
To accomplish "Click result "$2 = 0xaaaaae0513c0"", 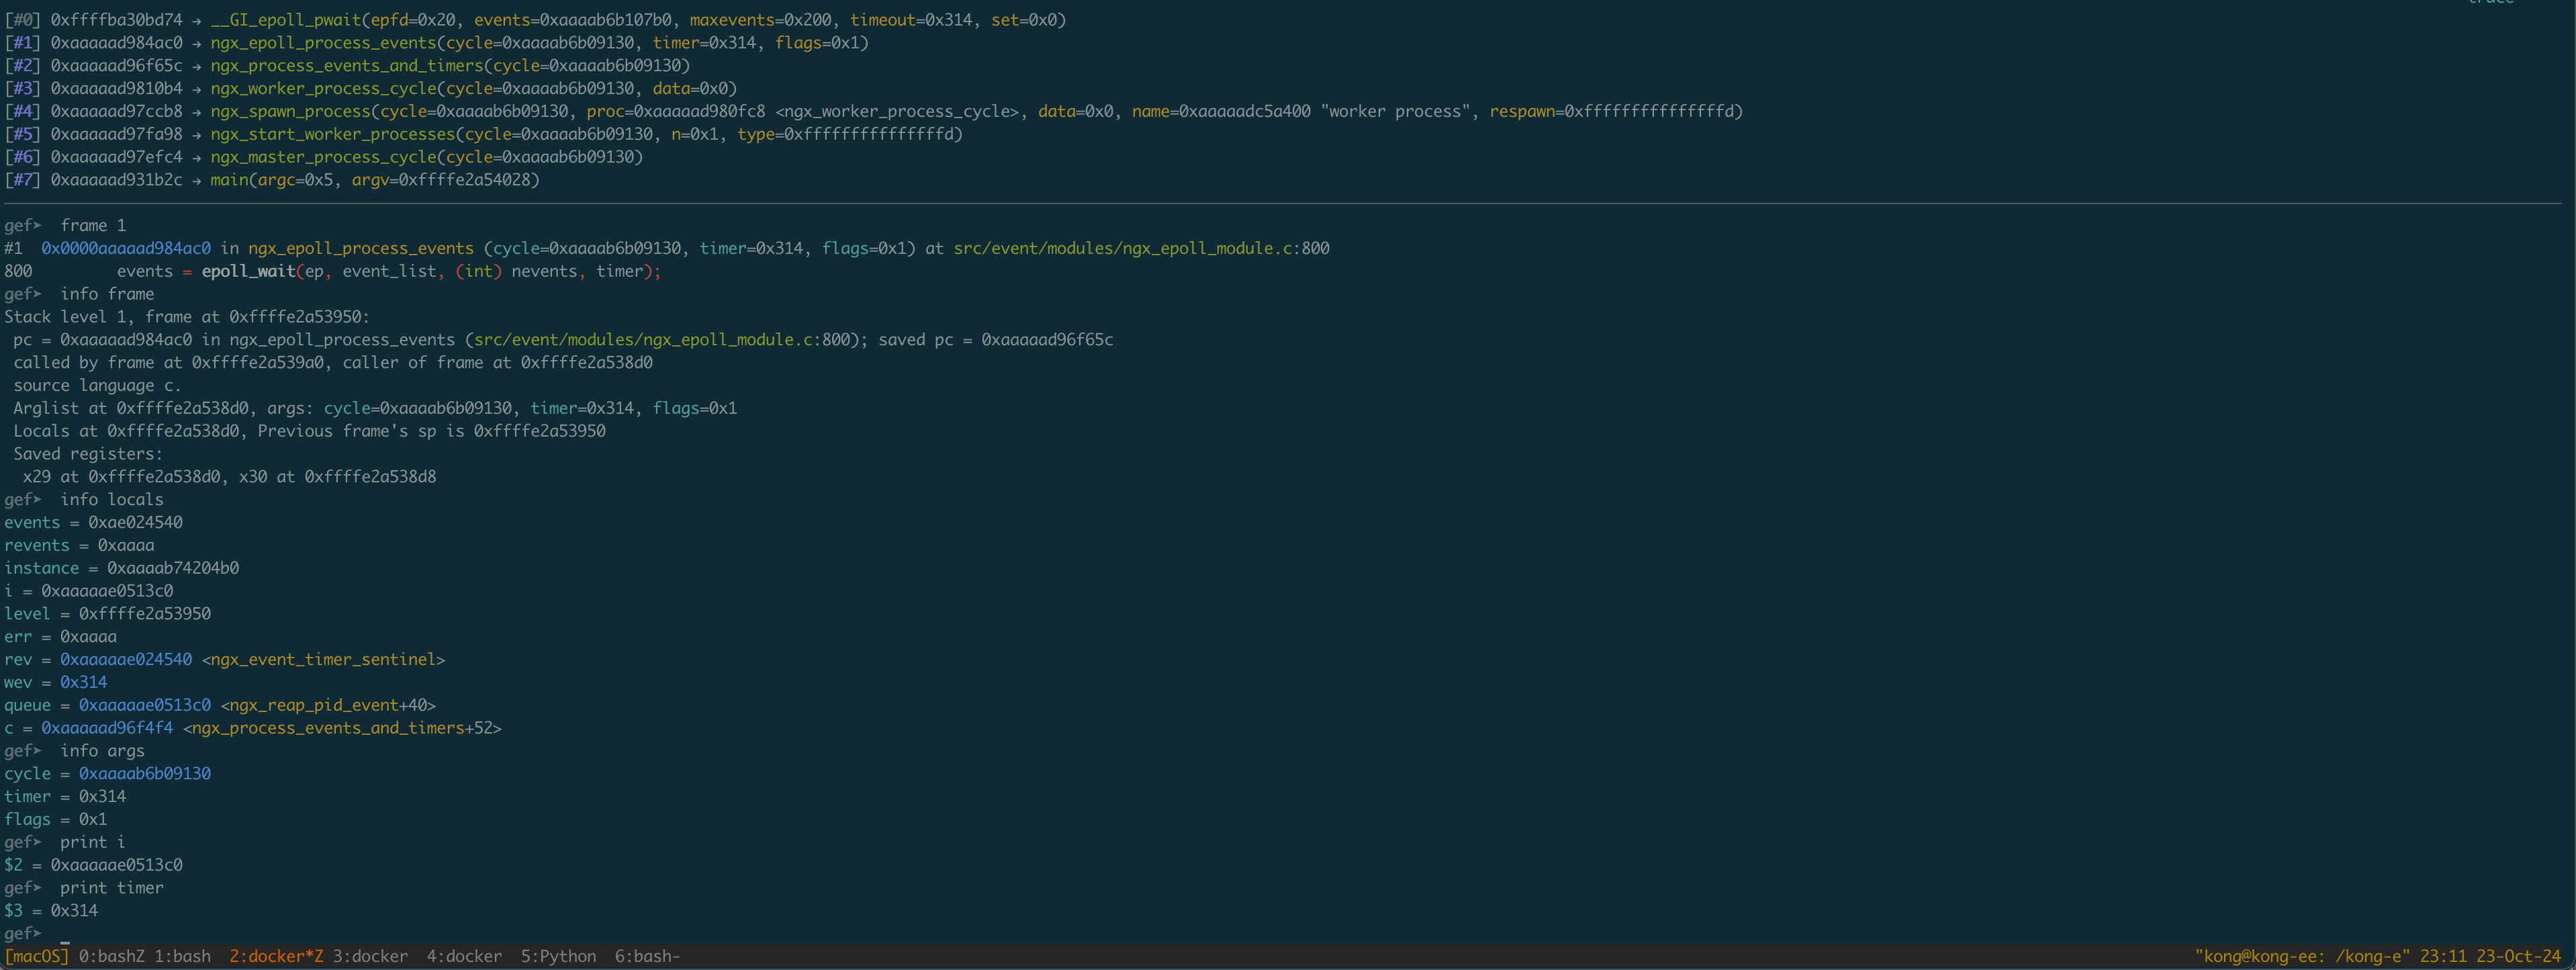I will [x=93, y=866].
